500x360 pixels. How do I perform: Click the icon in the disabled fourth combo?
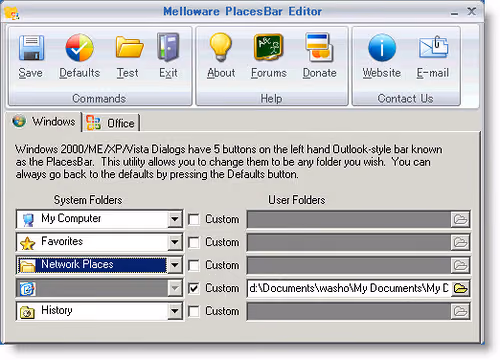pyautogui.click(x=27, y=289)
